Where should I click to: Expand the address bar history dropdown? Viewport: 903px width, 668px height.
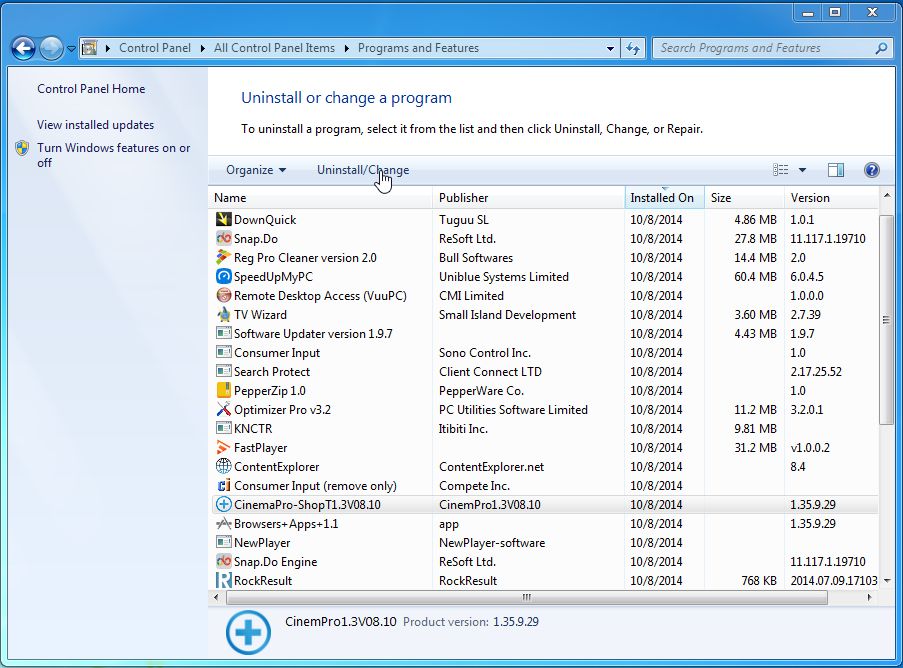pos(611,48)
